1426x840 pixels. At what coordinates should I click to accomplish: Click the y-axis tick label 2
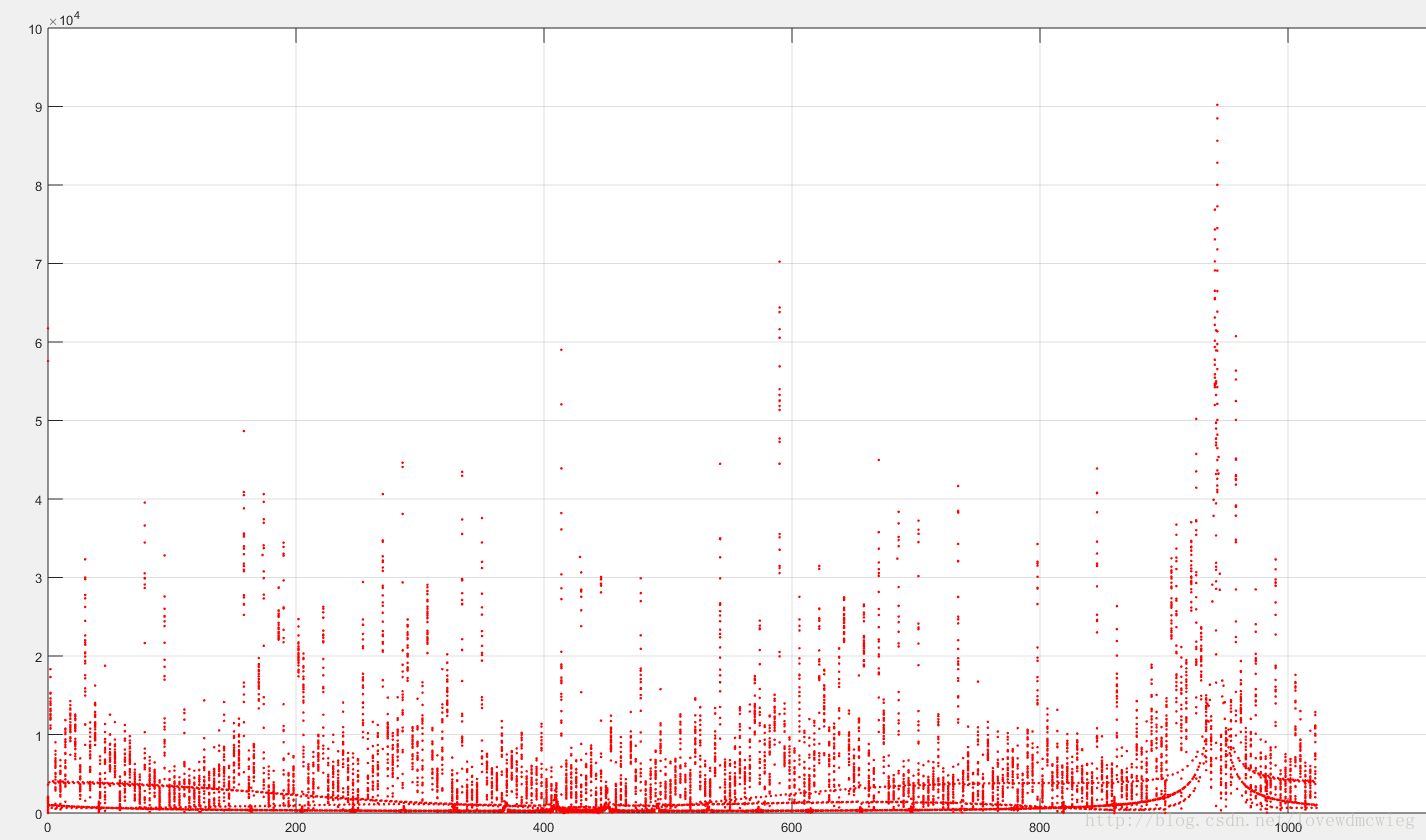[x=38, y=657]
